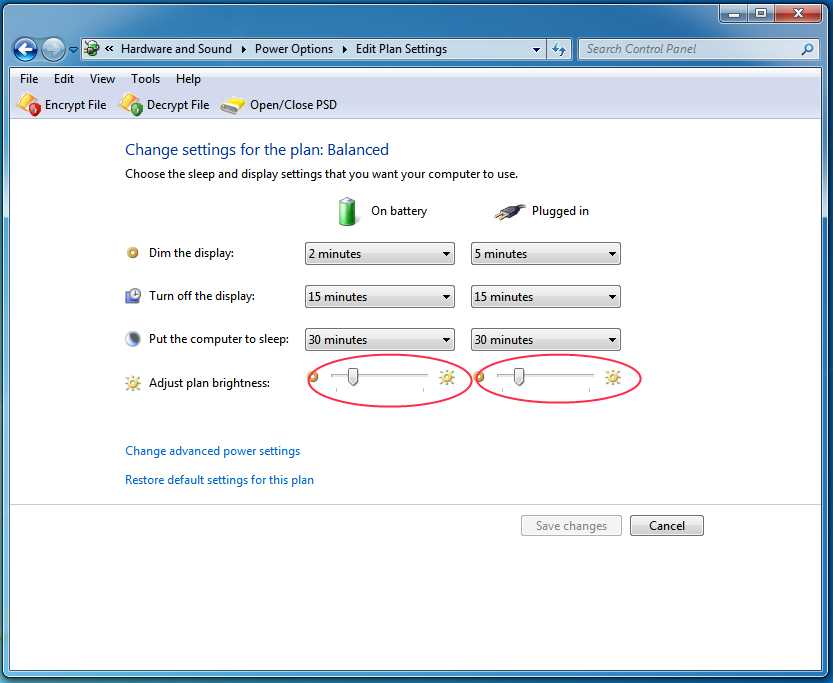The width and height of the screenshot is (833, 683).
Task: Click dim sun icon on battery slider
Action: [x=313, y=377]
